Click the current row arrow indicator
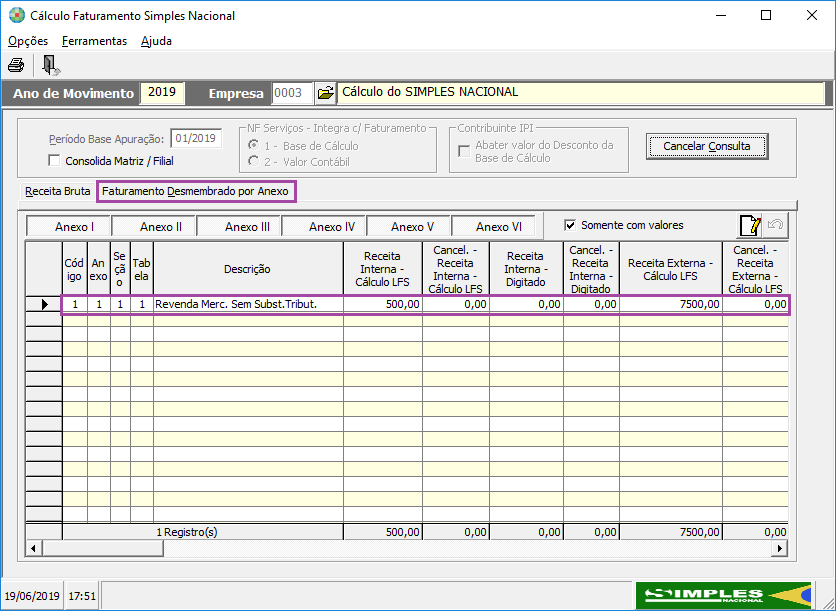The width and height of the screenshot is (836, 611). pos(44,304)
